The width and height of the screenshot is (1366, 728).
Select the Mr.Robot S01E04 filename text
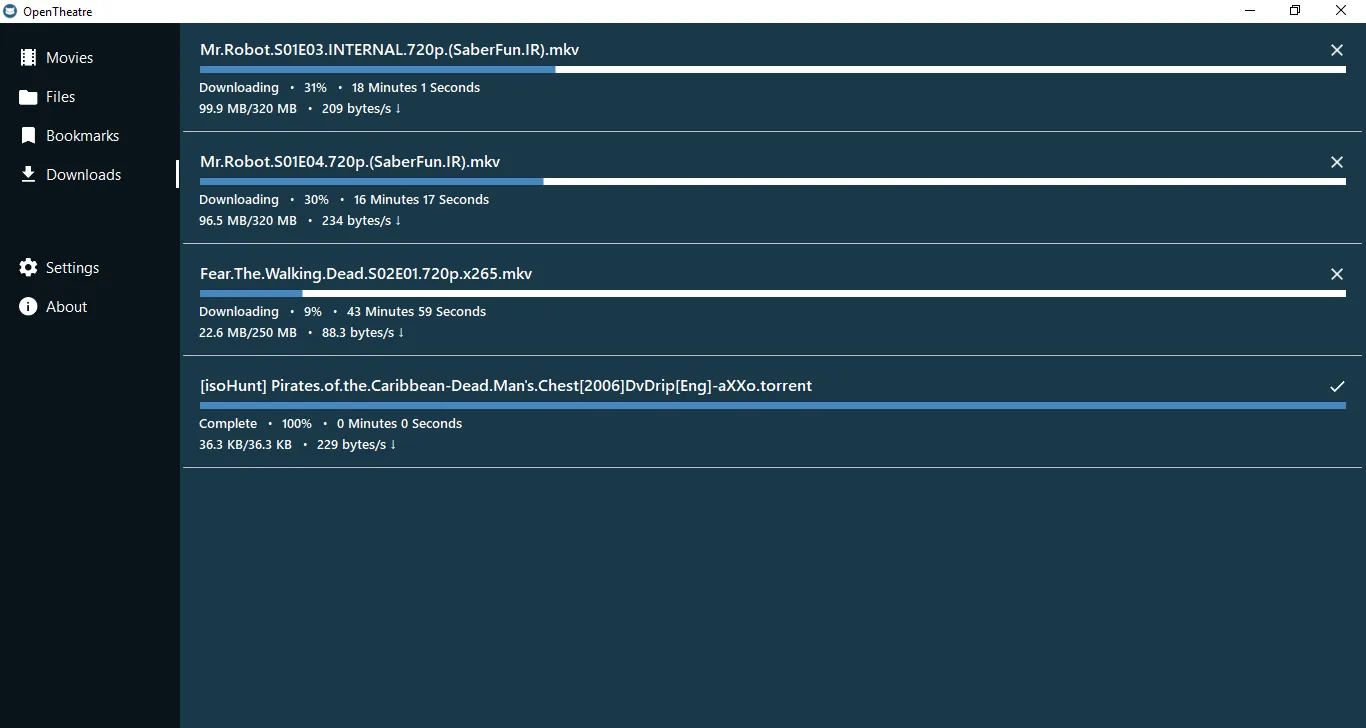coord(350,161)
